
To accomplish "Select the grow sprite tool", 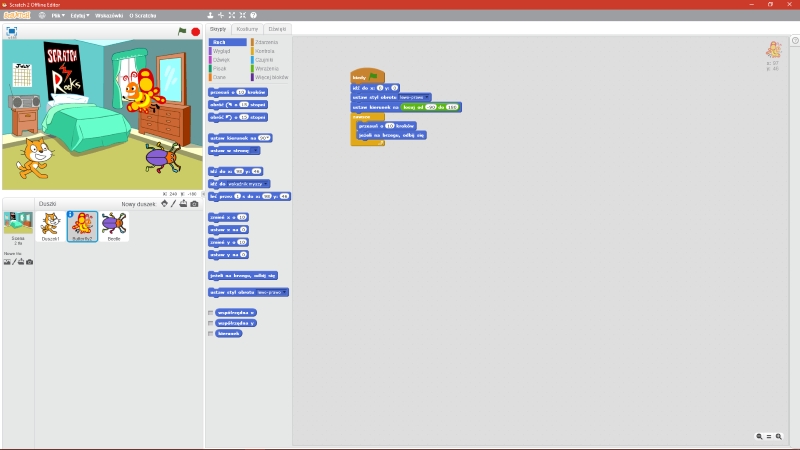I will coord(232,15).
